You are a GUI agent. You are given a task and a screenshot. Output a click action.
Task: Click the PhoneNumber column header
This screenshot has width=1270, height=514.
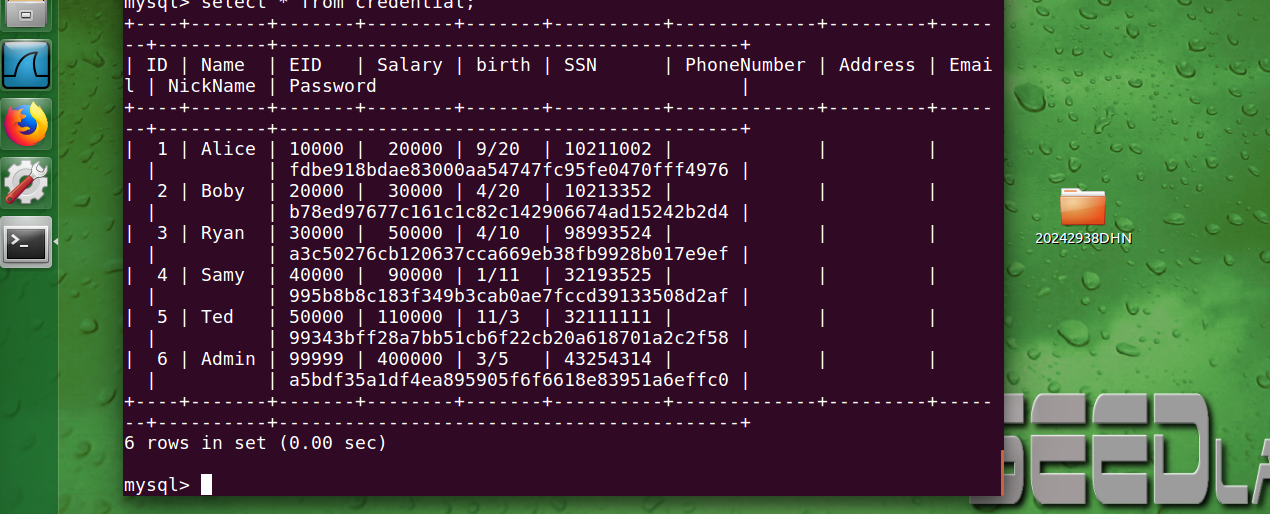pyautogui.click(x=745, y=65)
